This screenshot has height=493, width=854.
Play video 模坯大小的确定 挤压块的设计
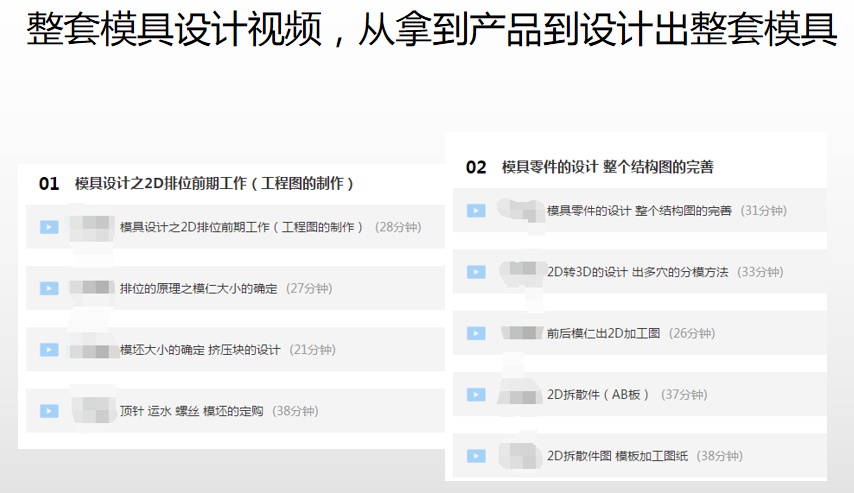49,350
